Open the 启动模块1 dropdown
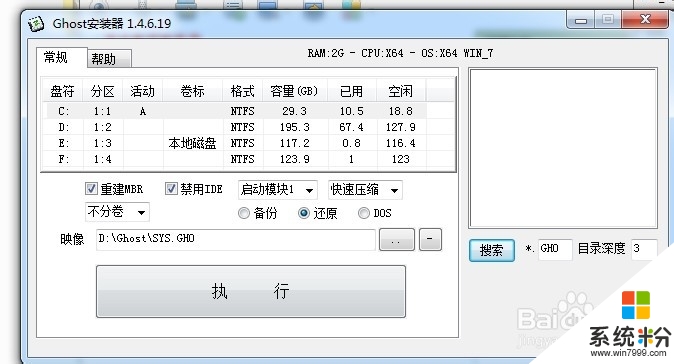The image size is (674, 364). [x=278, y=190]
